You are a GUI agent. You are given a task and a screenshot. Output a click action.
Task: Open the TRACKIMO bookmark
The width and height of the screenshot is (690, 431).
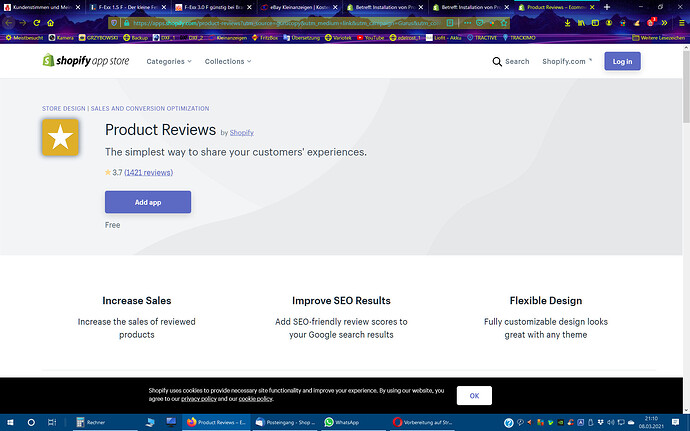click(x=519, y=38)
